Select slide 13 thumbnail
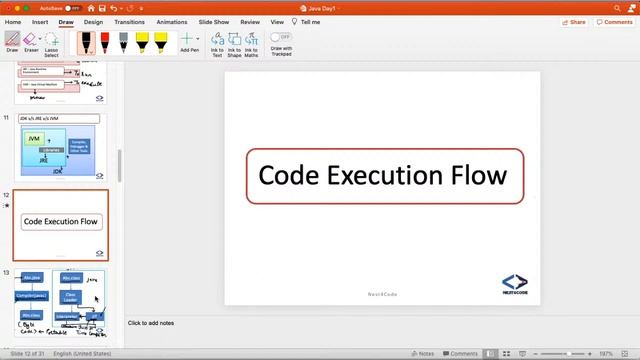Image resolution: width=640 pixels, height=360 pixels. (x=60, y=302)
